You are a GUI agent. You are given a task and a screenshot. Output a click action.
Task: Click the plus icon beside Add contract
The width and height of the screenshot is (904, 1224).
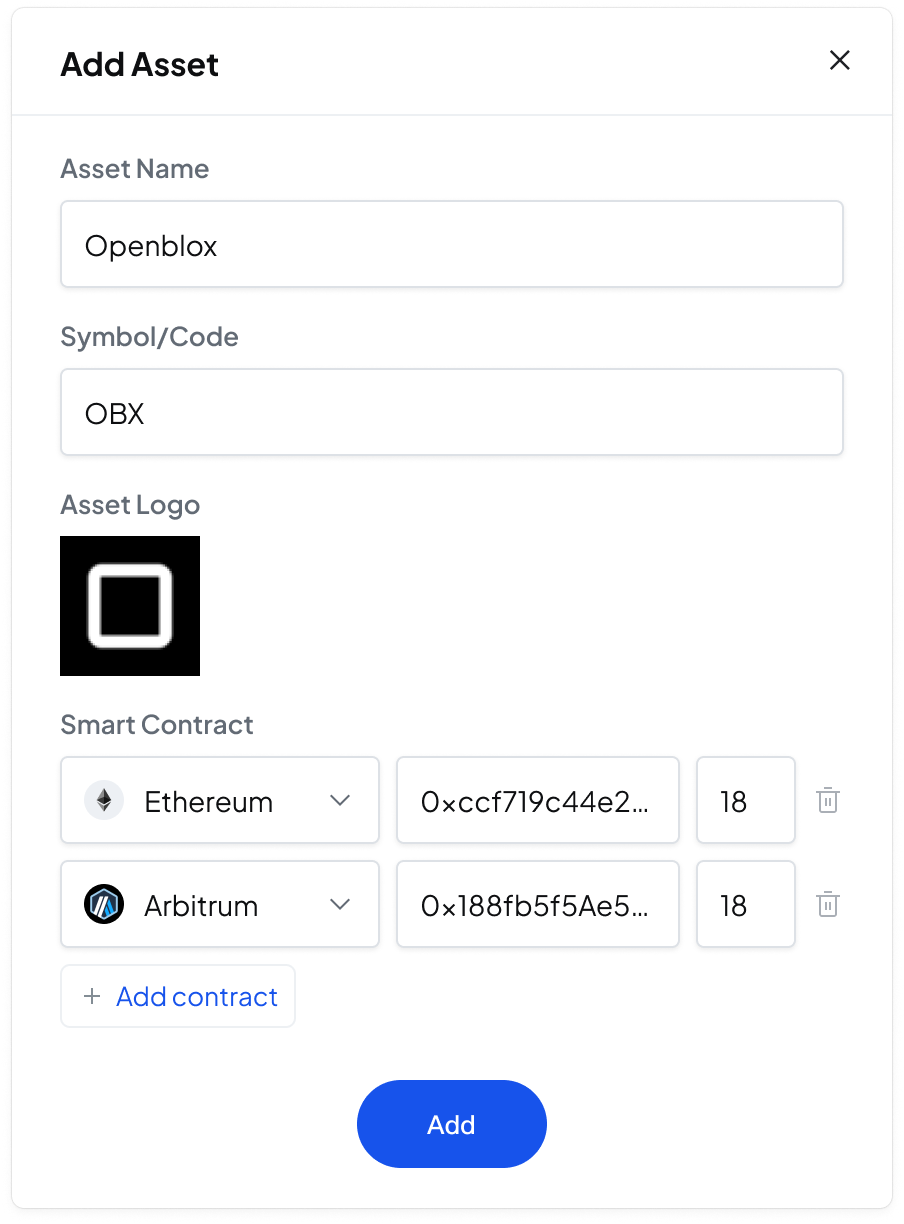pos(92,996)
